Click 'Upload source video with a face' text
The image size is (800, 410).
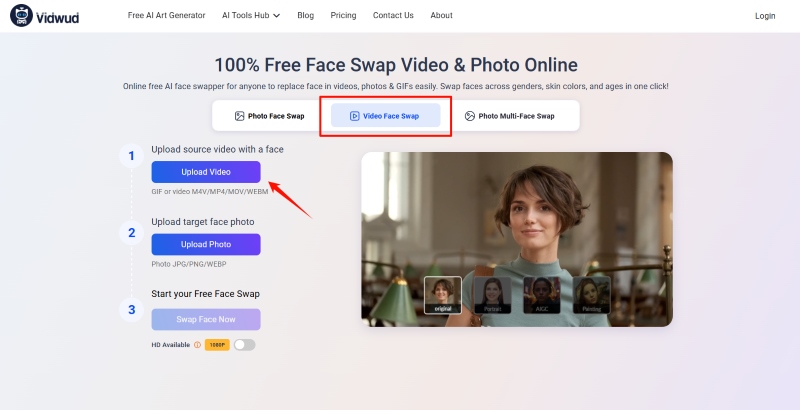pos(217,149)
